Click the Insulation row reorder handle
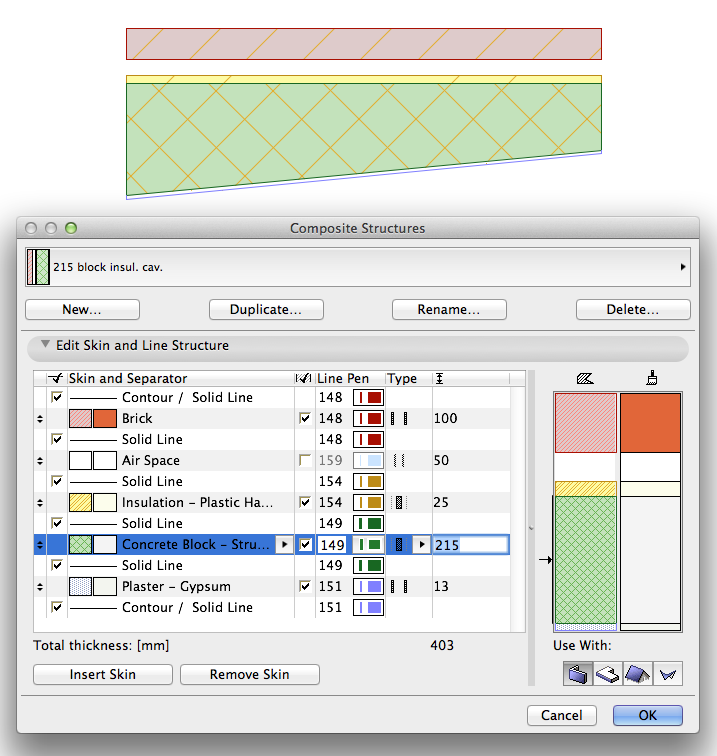This screenshot has width=717, height=756. [40, 503]
